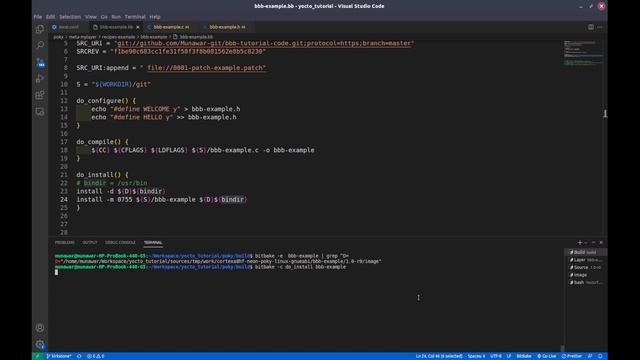Change the BitBake language mode
The height and width of the screenshot is (360, 640).
(x=524, y=356)
